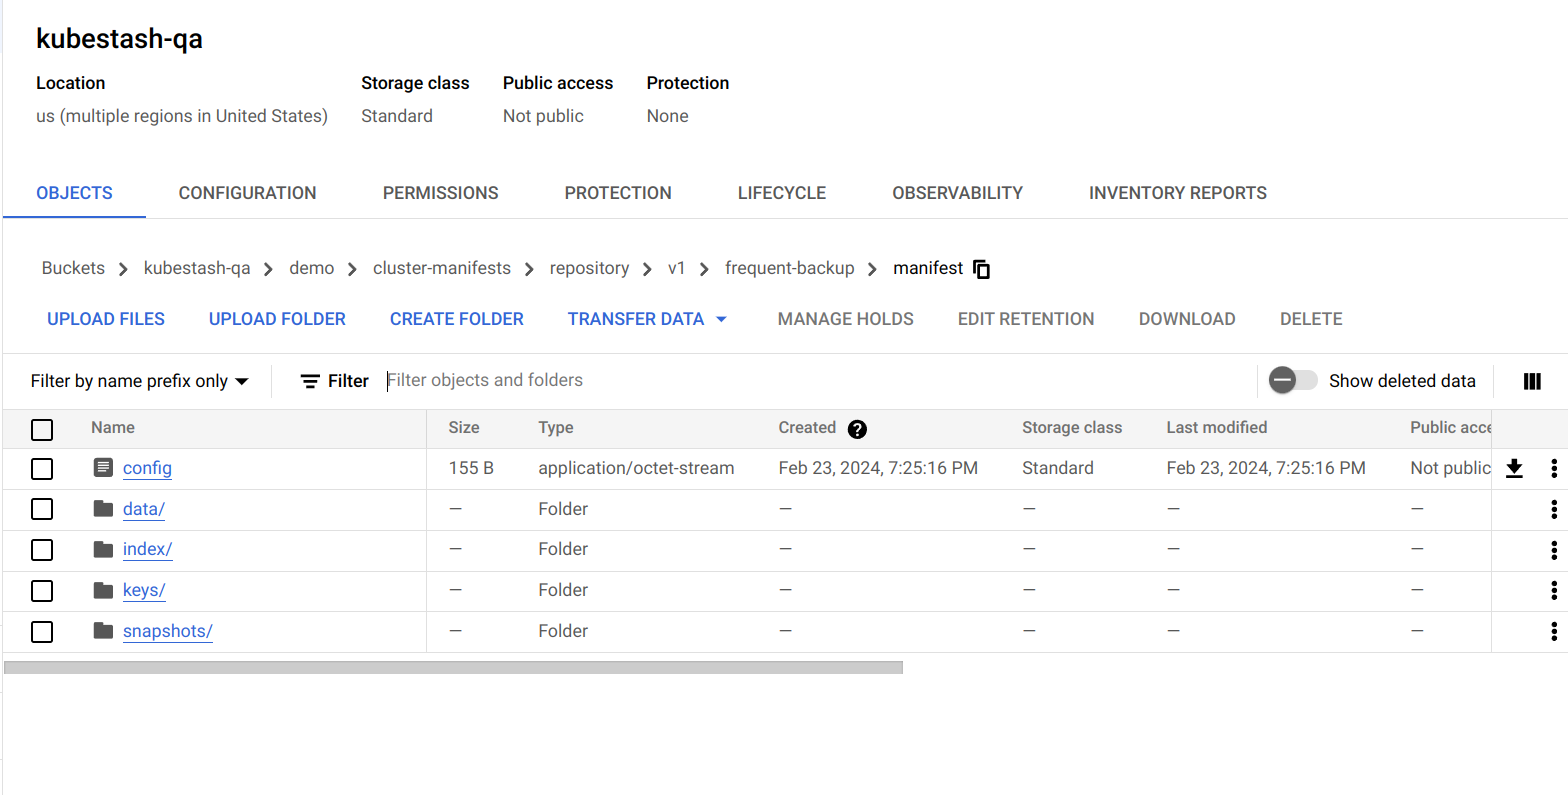
Task: Expand the Transfer Data dropdown
Action: click(x=647, y=319)
